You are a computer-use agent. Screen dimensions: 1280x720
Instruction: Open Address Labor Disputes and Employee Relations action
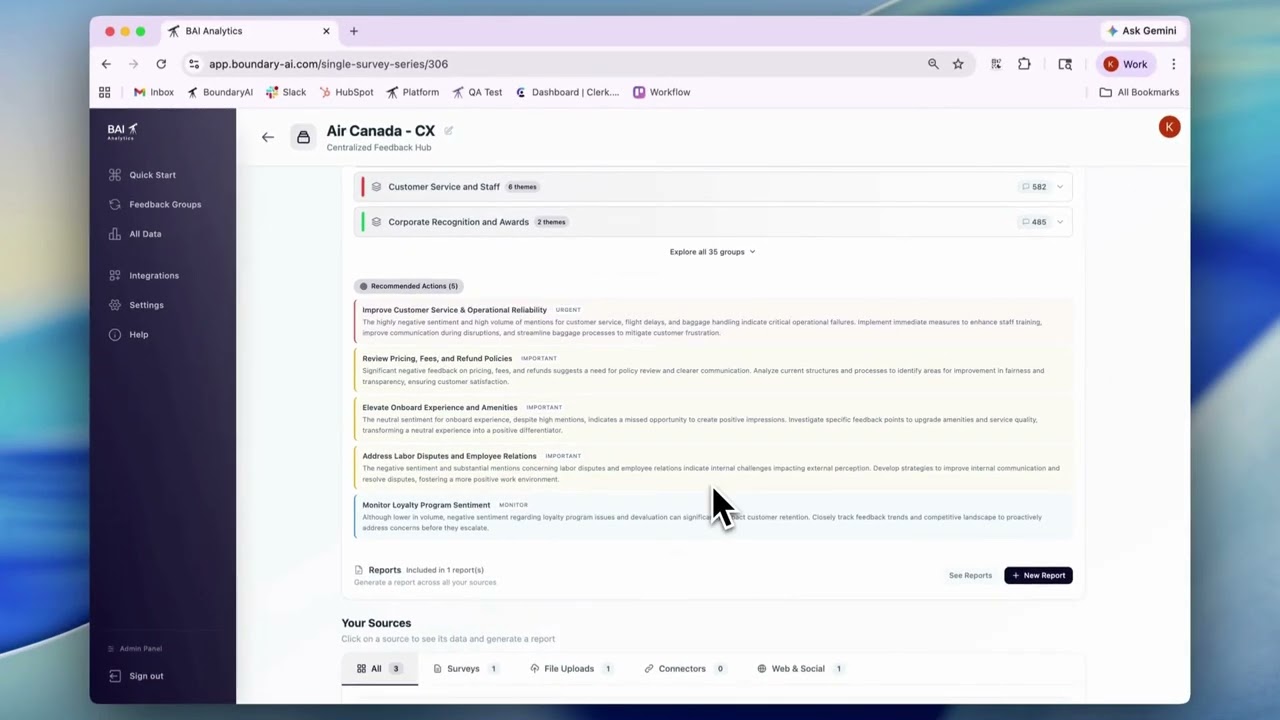pyautogui.click(x=713, y=467)
